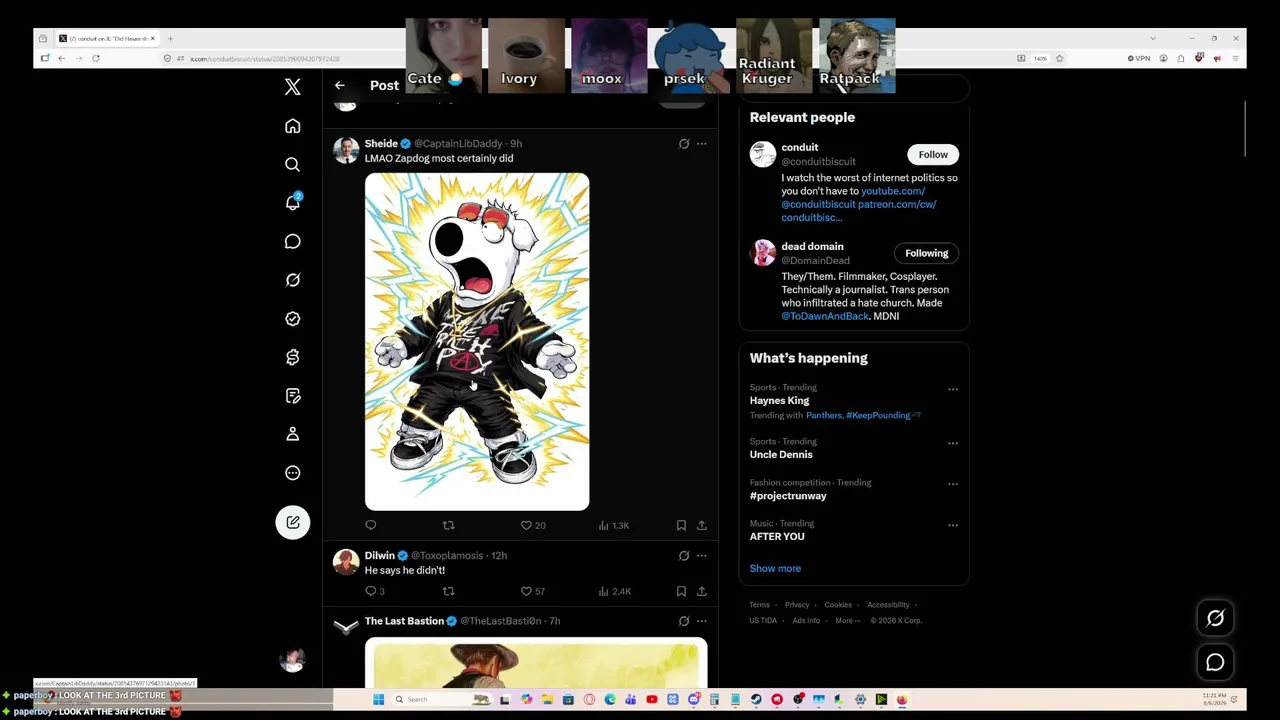Open the Haynes King trending topic
1280x720 pixels.
[779, 401]
